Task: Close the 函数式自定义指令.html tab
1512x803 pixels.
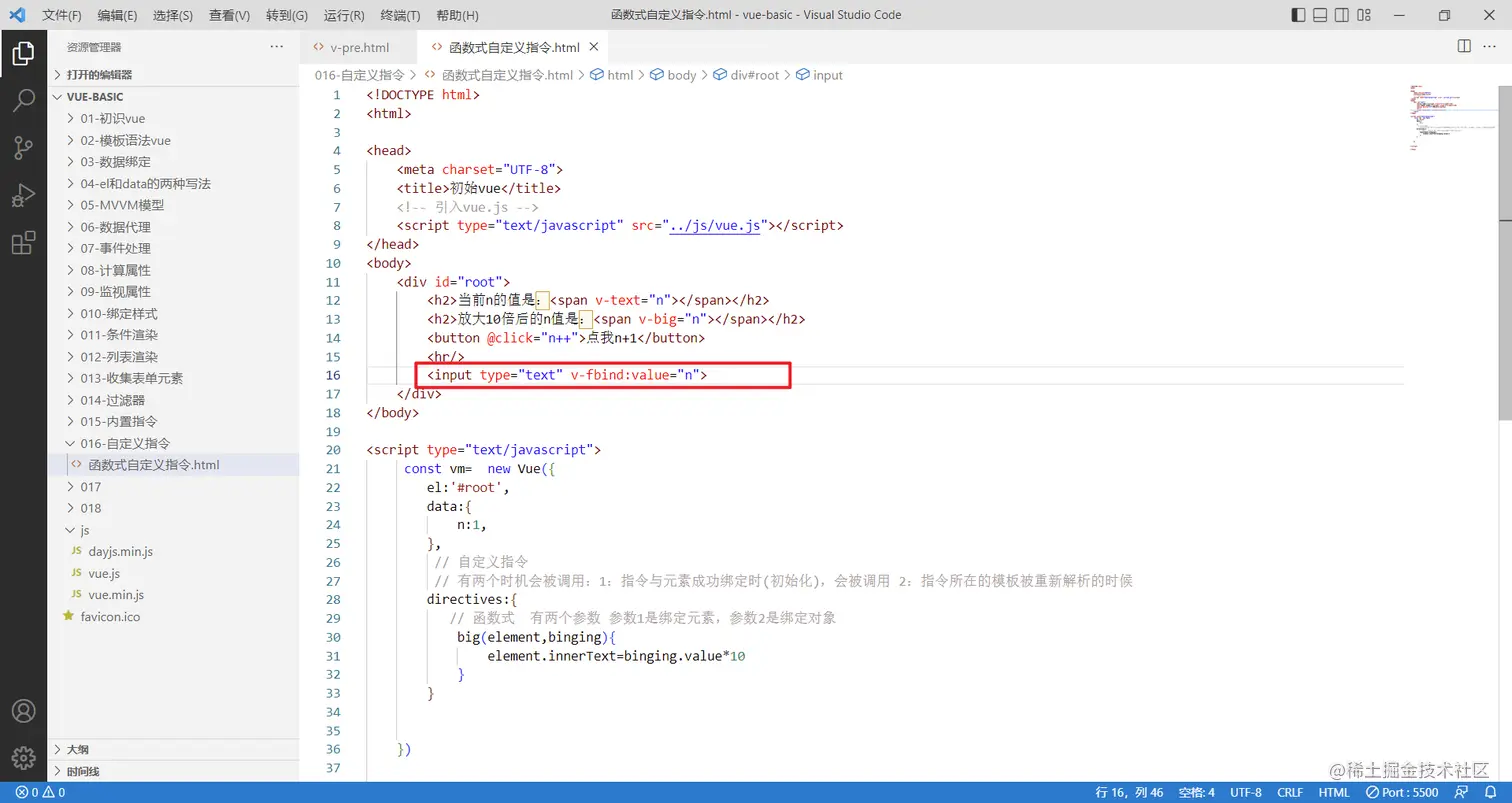Action: 594,47
